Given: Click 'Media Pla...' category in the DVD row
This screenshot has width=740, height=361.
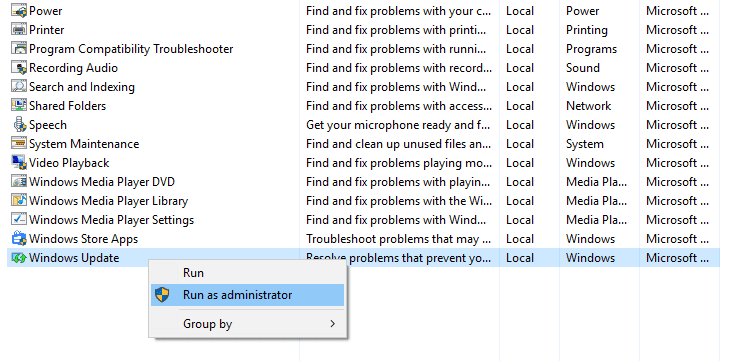Looking at the screenshot, I should [x=597, y=182].
